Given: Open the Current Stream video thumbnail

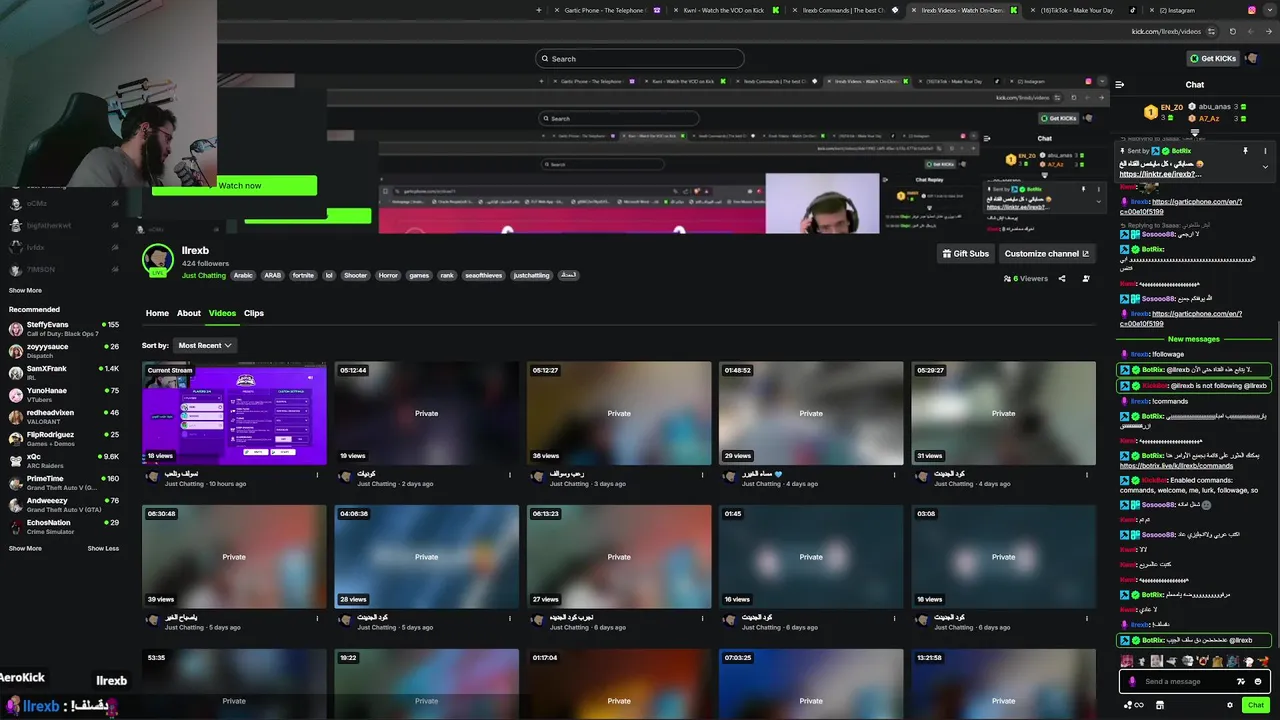Looking at the screenshot, I should pos(234,413).
